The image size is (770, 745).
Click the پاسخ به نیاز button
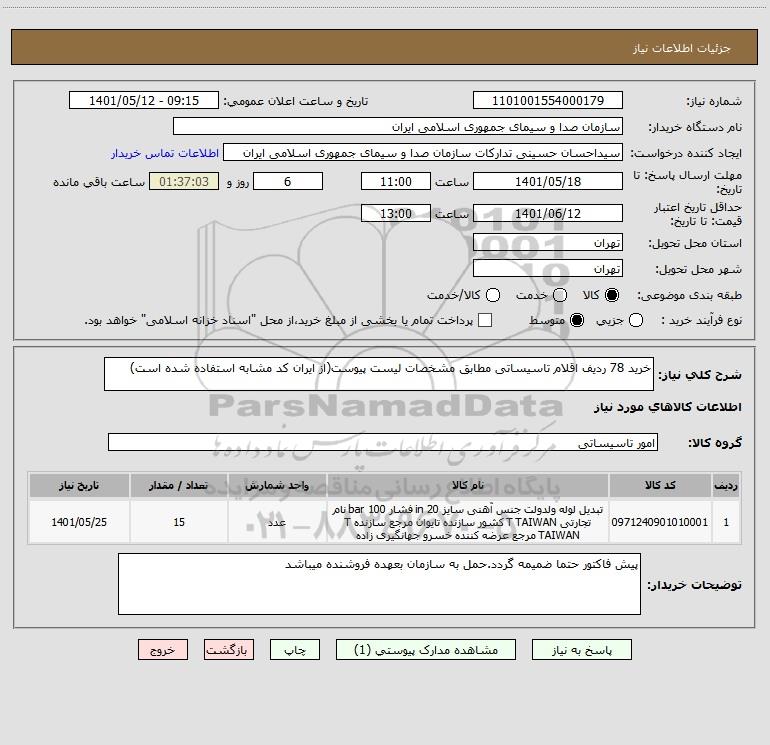[582, 650]
